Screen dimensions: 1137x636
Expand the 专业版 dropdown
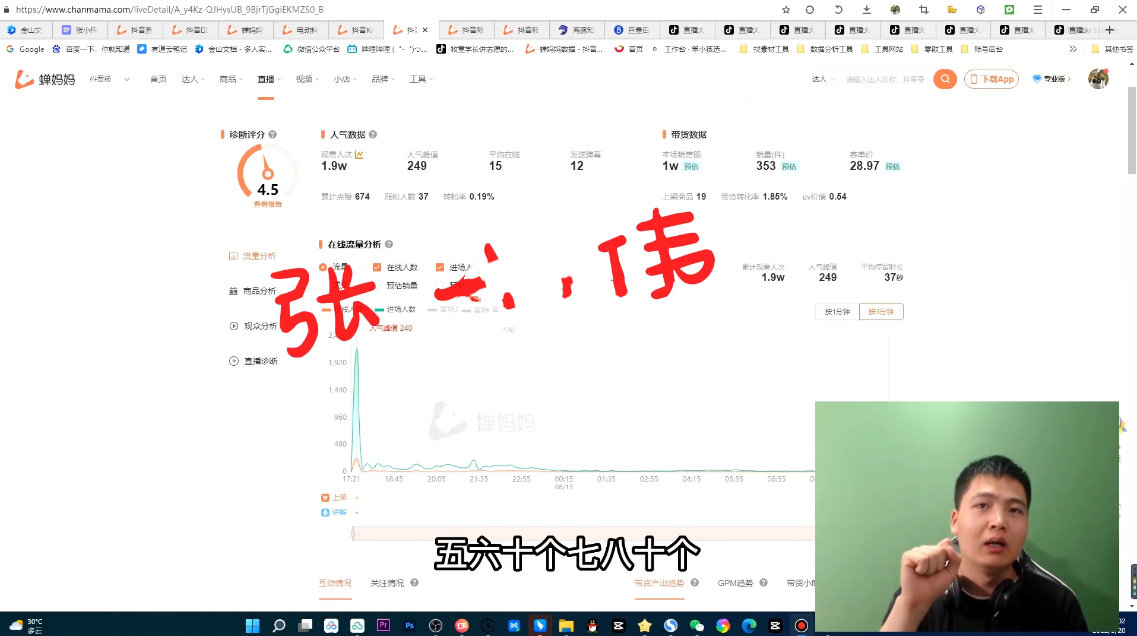(1055, 79)
